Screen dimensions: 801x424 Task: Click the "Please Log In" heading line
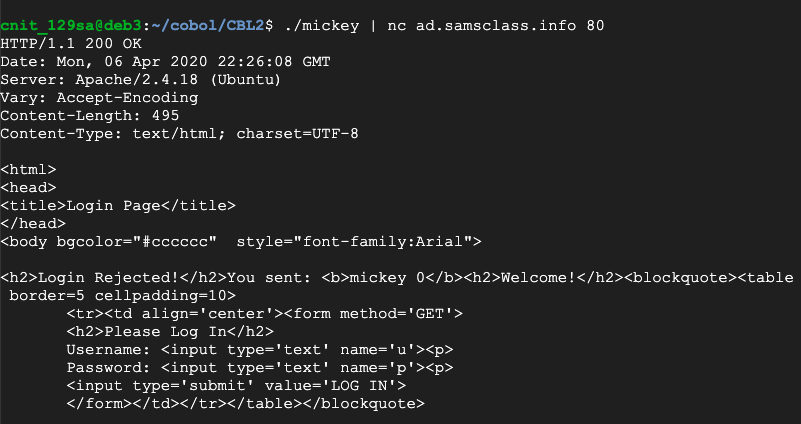[170, 332]
